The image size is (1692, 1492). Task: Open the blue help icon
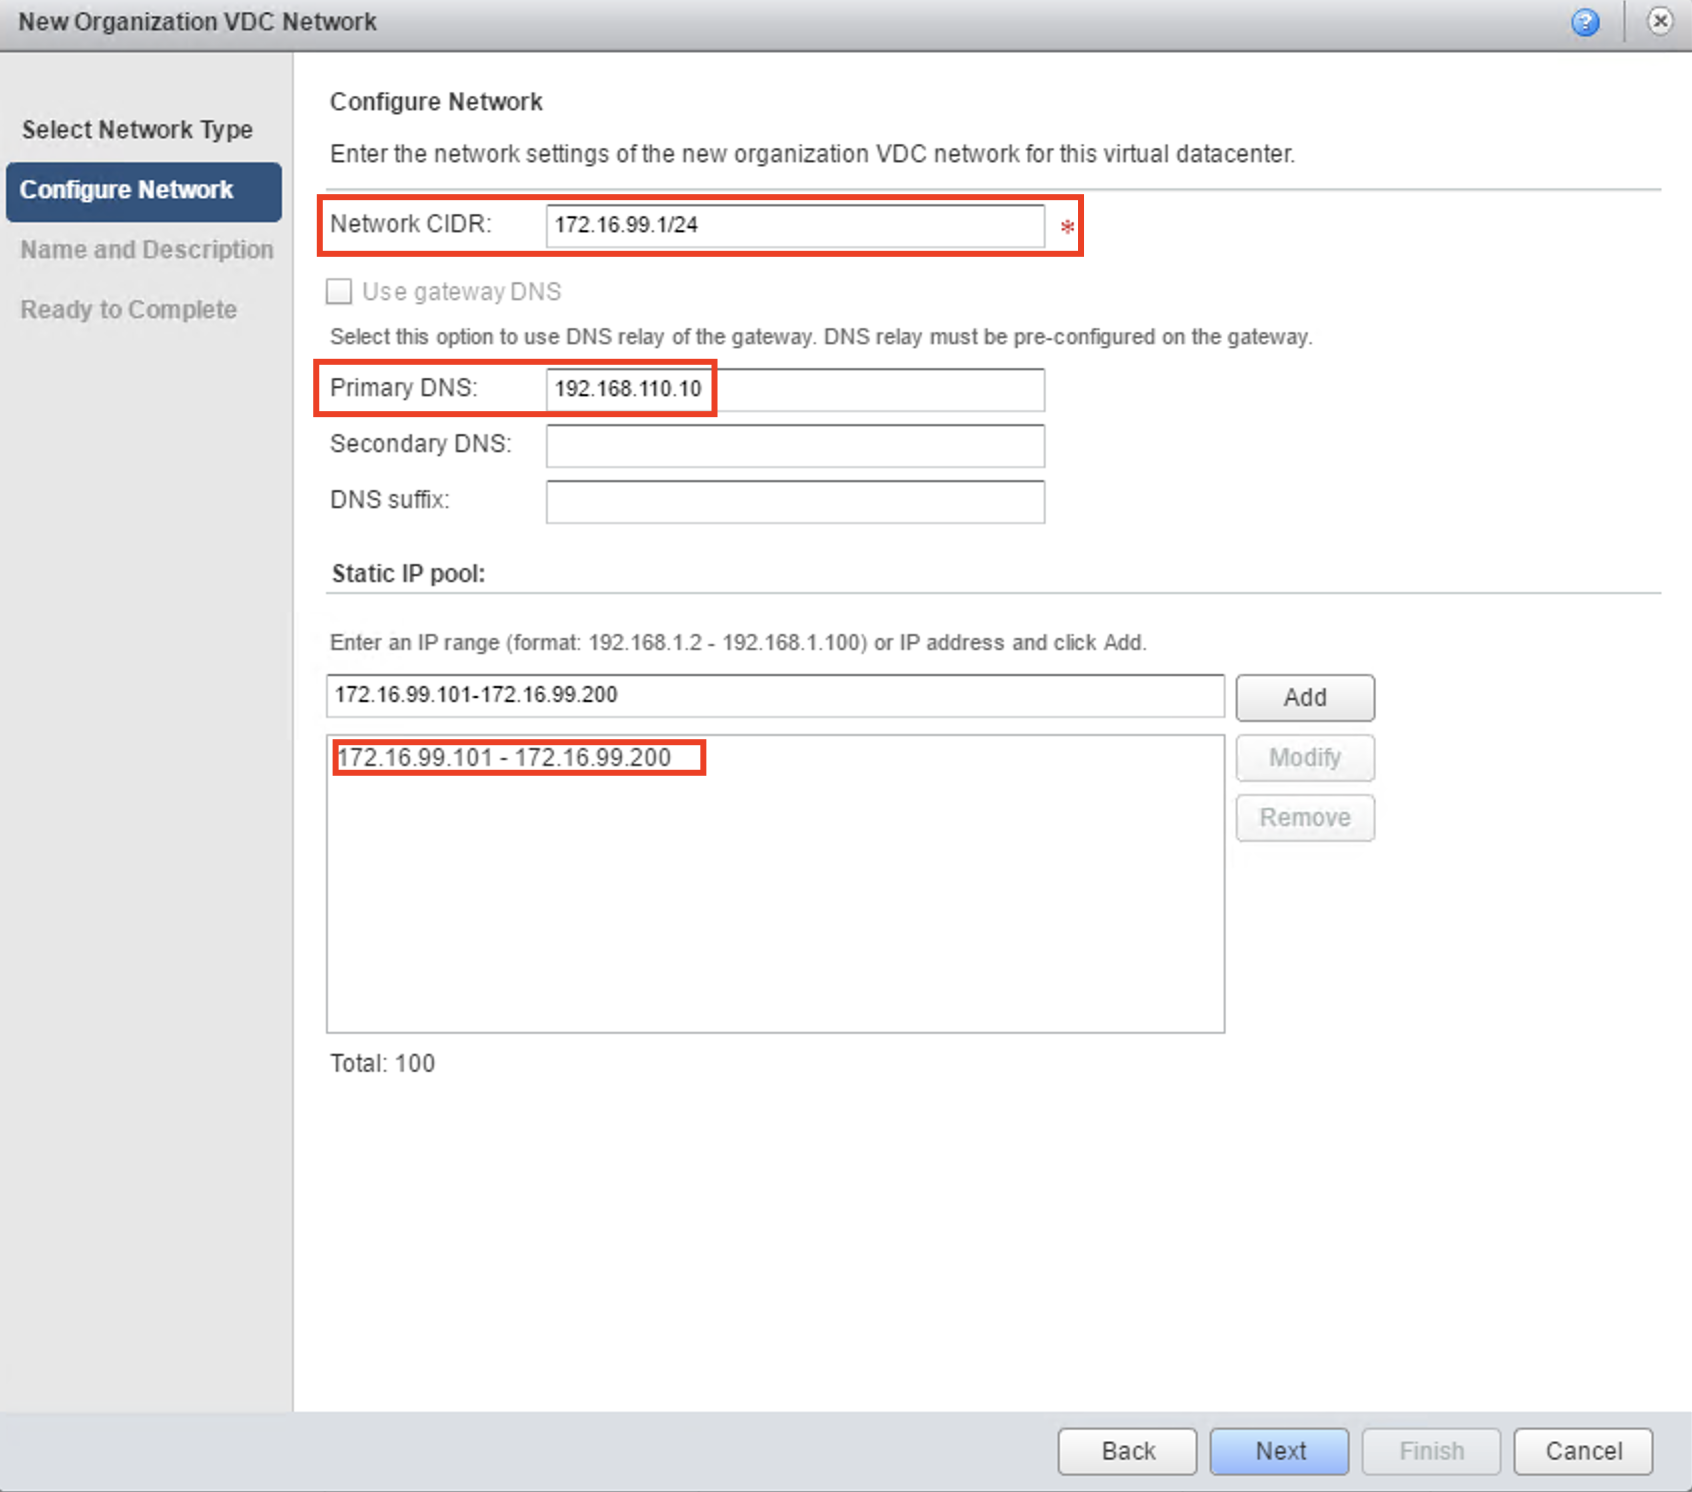pyautogui.click(x=1585, y=22)
